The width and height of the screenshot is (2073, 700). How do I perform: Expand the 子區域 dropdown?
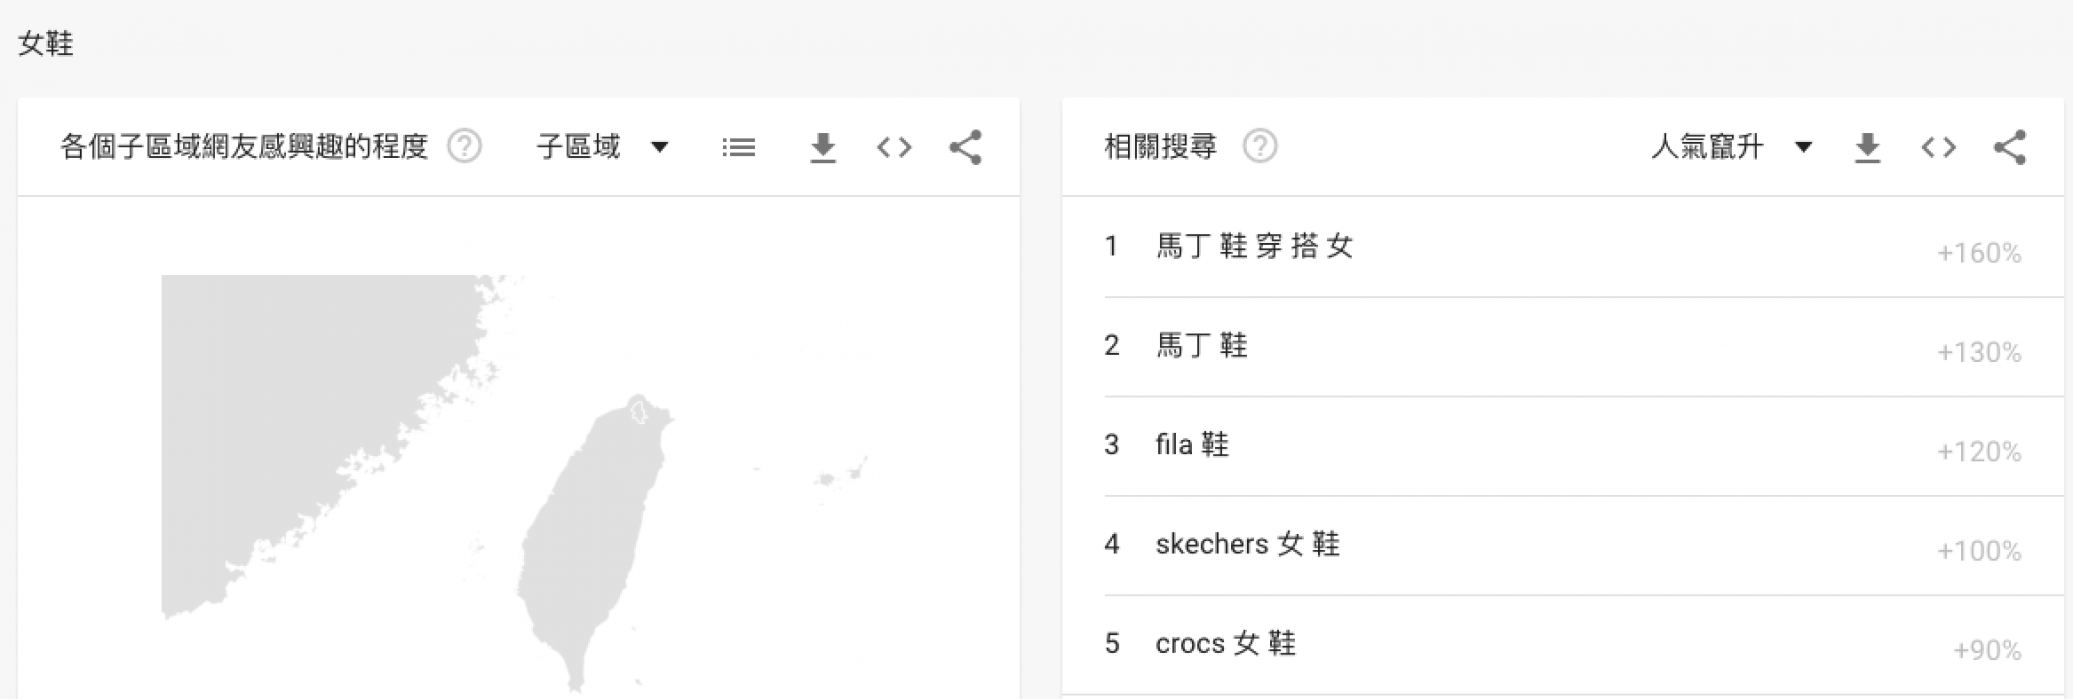click(603, 147)
